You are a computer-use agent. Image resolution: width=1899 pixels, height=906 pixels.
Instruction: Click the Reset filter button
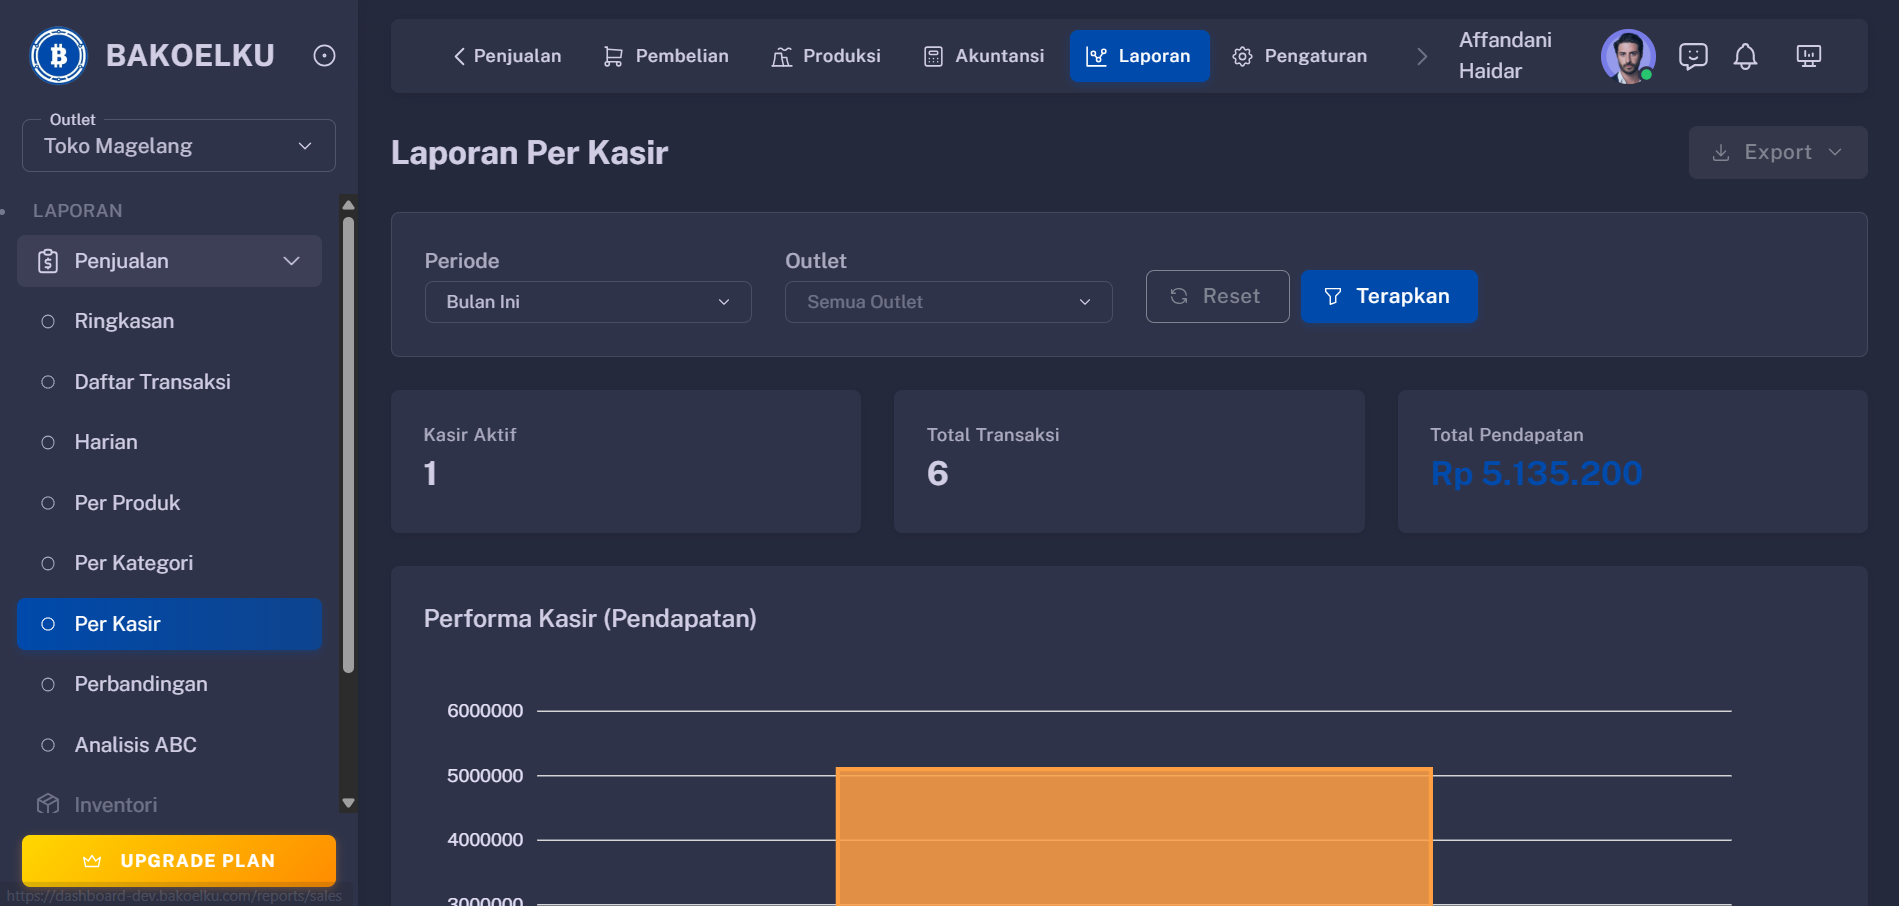(1217, 296)
